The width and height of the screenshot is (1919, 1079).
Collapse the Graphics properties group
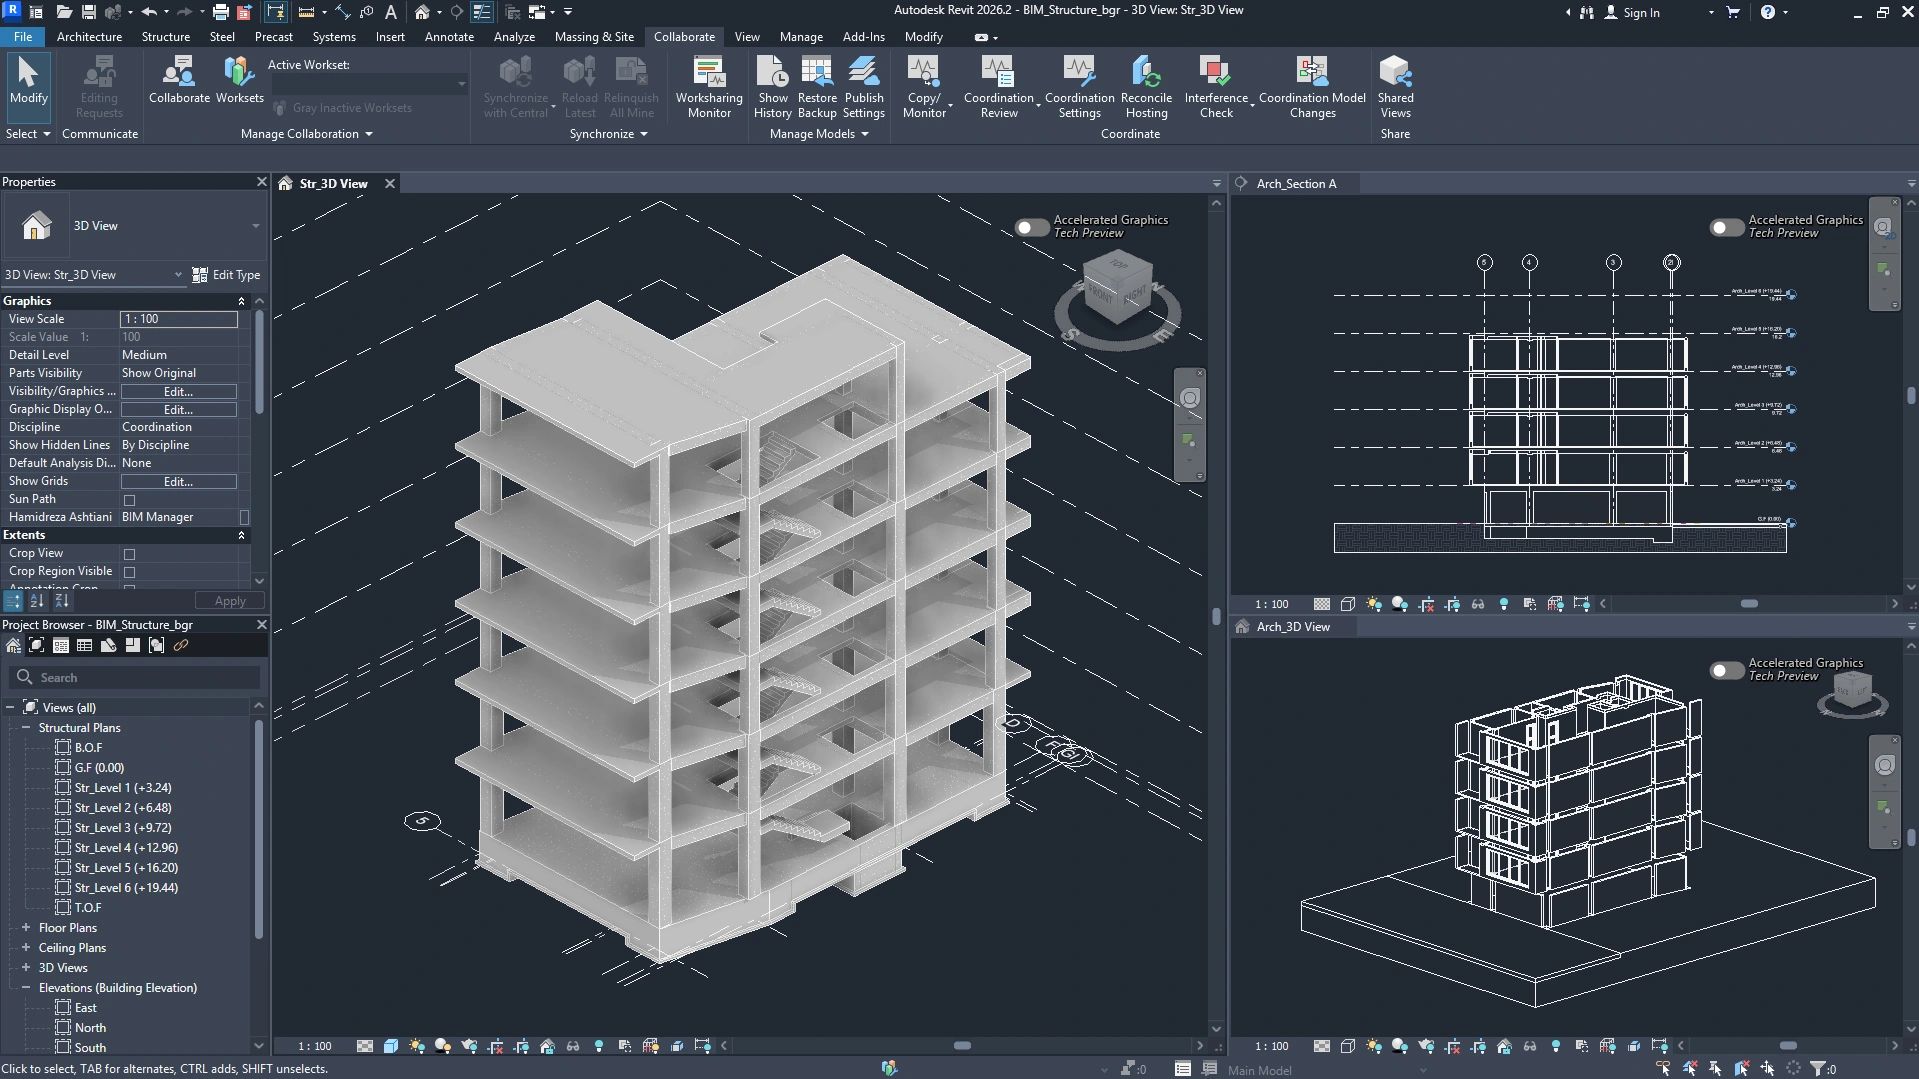[241, 301]
